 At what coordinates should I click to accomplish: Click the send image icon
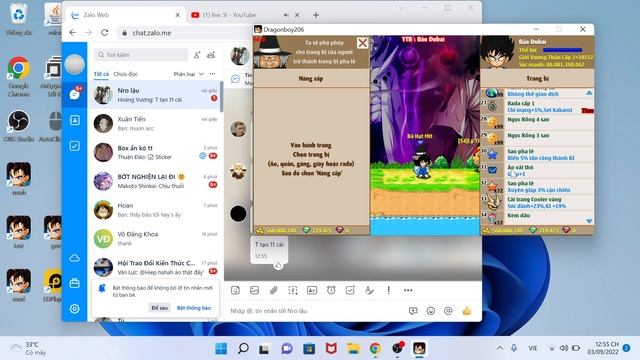(254, 290)
